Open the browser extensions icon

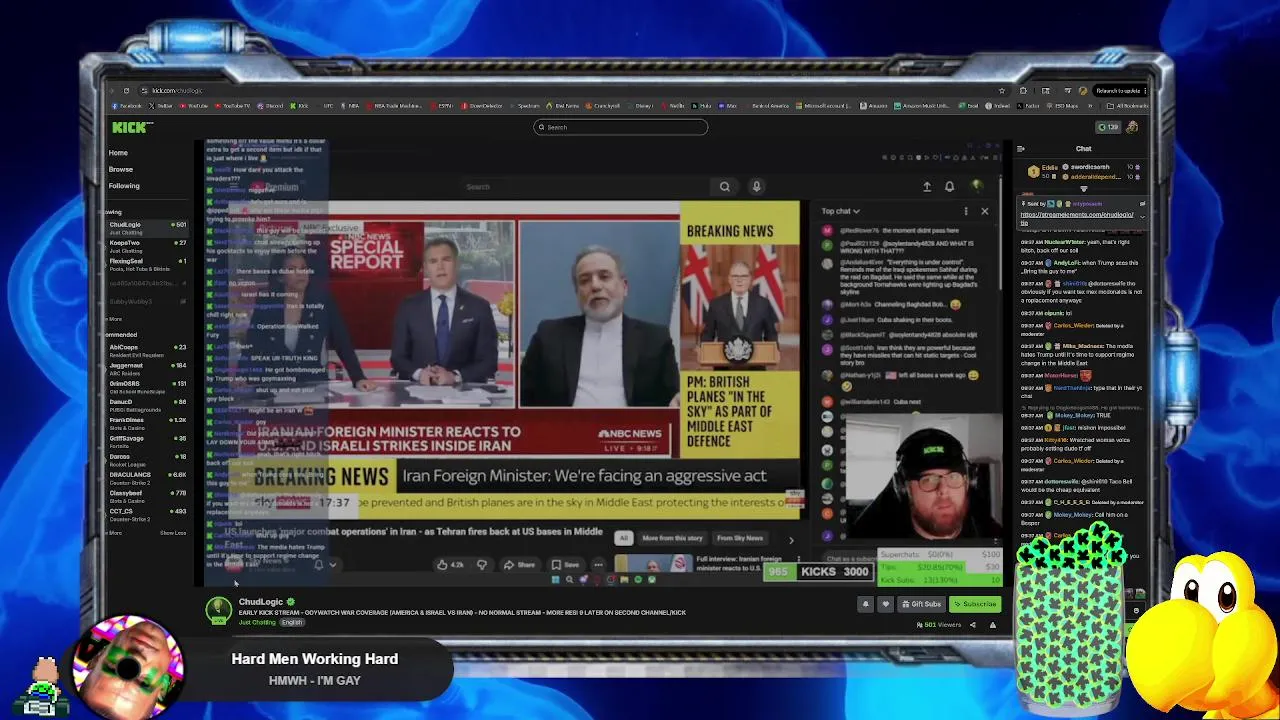click(1022, 91)
